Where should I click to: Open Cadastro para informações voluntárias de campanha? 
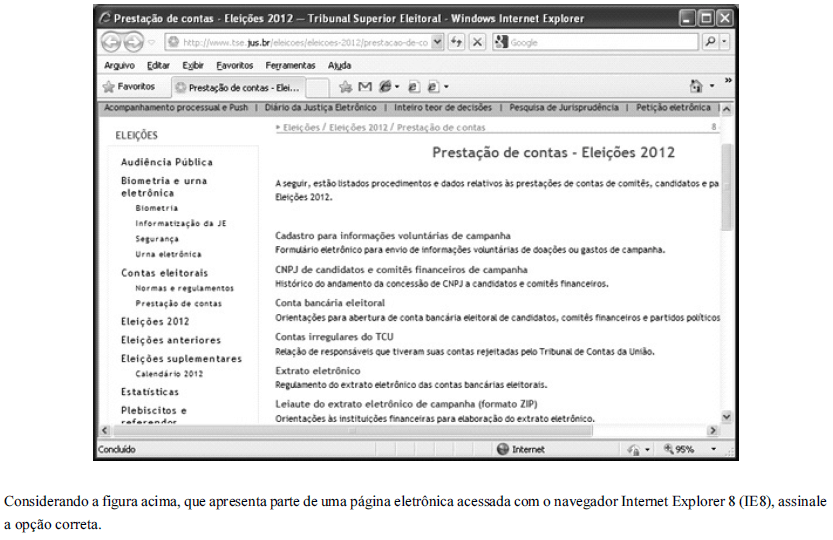(393, 235)
